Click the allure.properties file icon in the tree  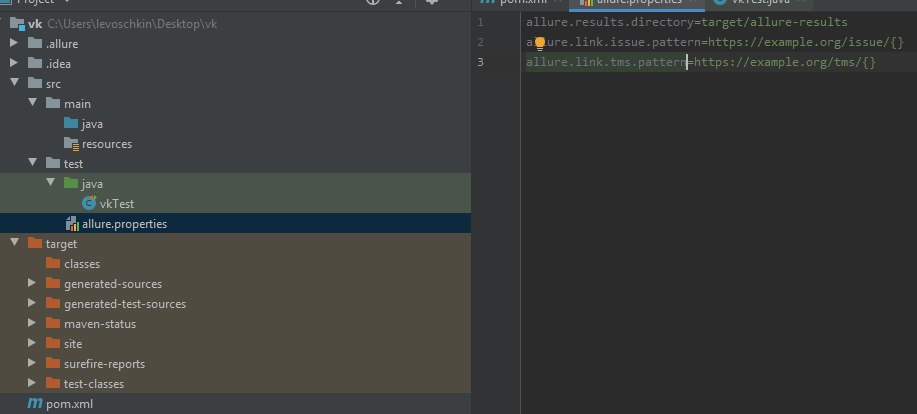click(72, 223)
